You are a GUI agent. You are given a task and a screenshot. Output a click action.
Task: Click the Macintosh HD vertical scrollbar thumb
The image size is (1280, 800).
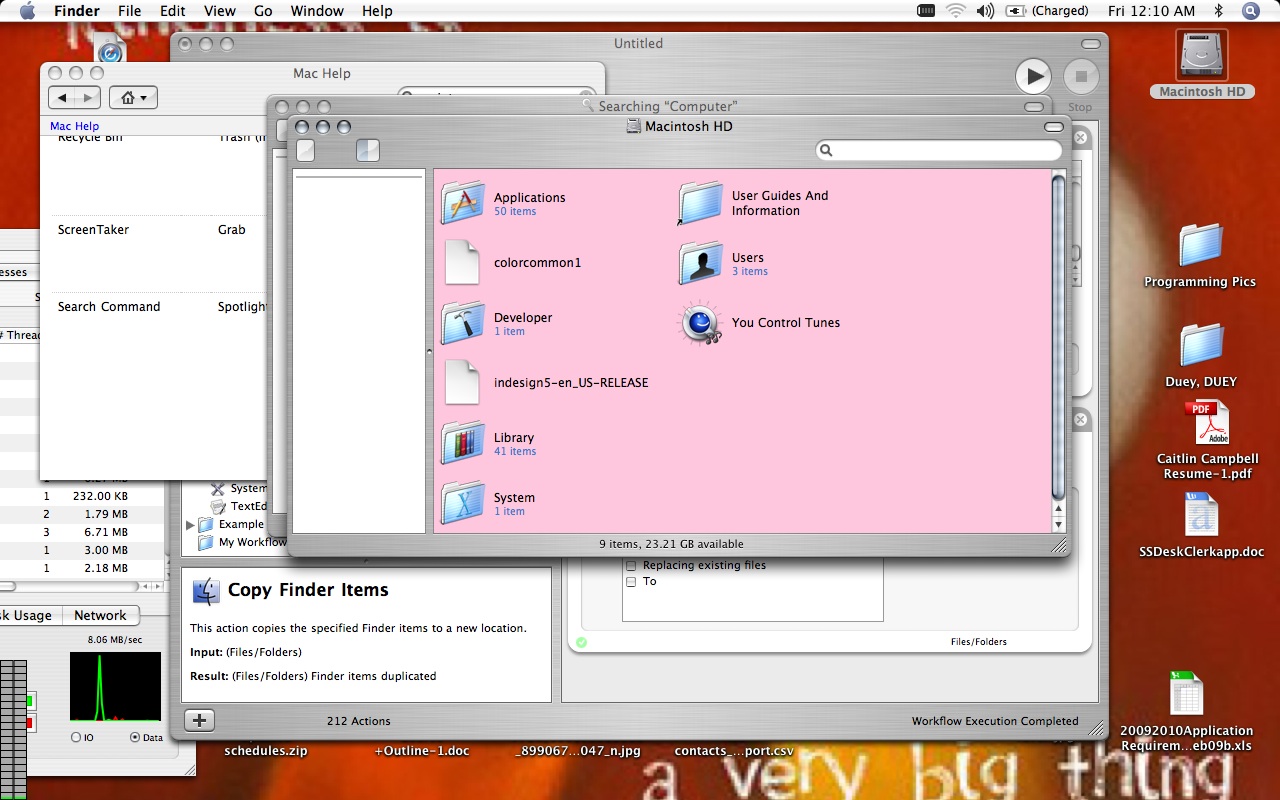click(1059, 337)
